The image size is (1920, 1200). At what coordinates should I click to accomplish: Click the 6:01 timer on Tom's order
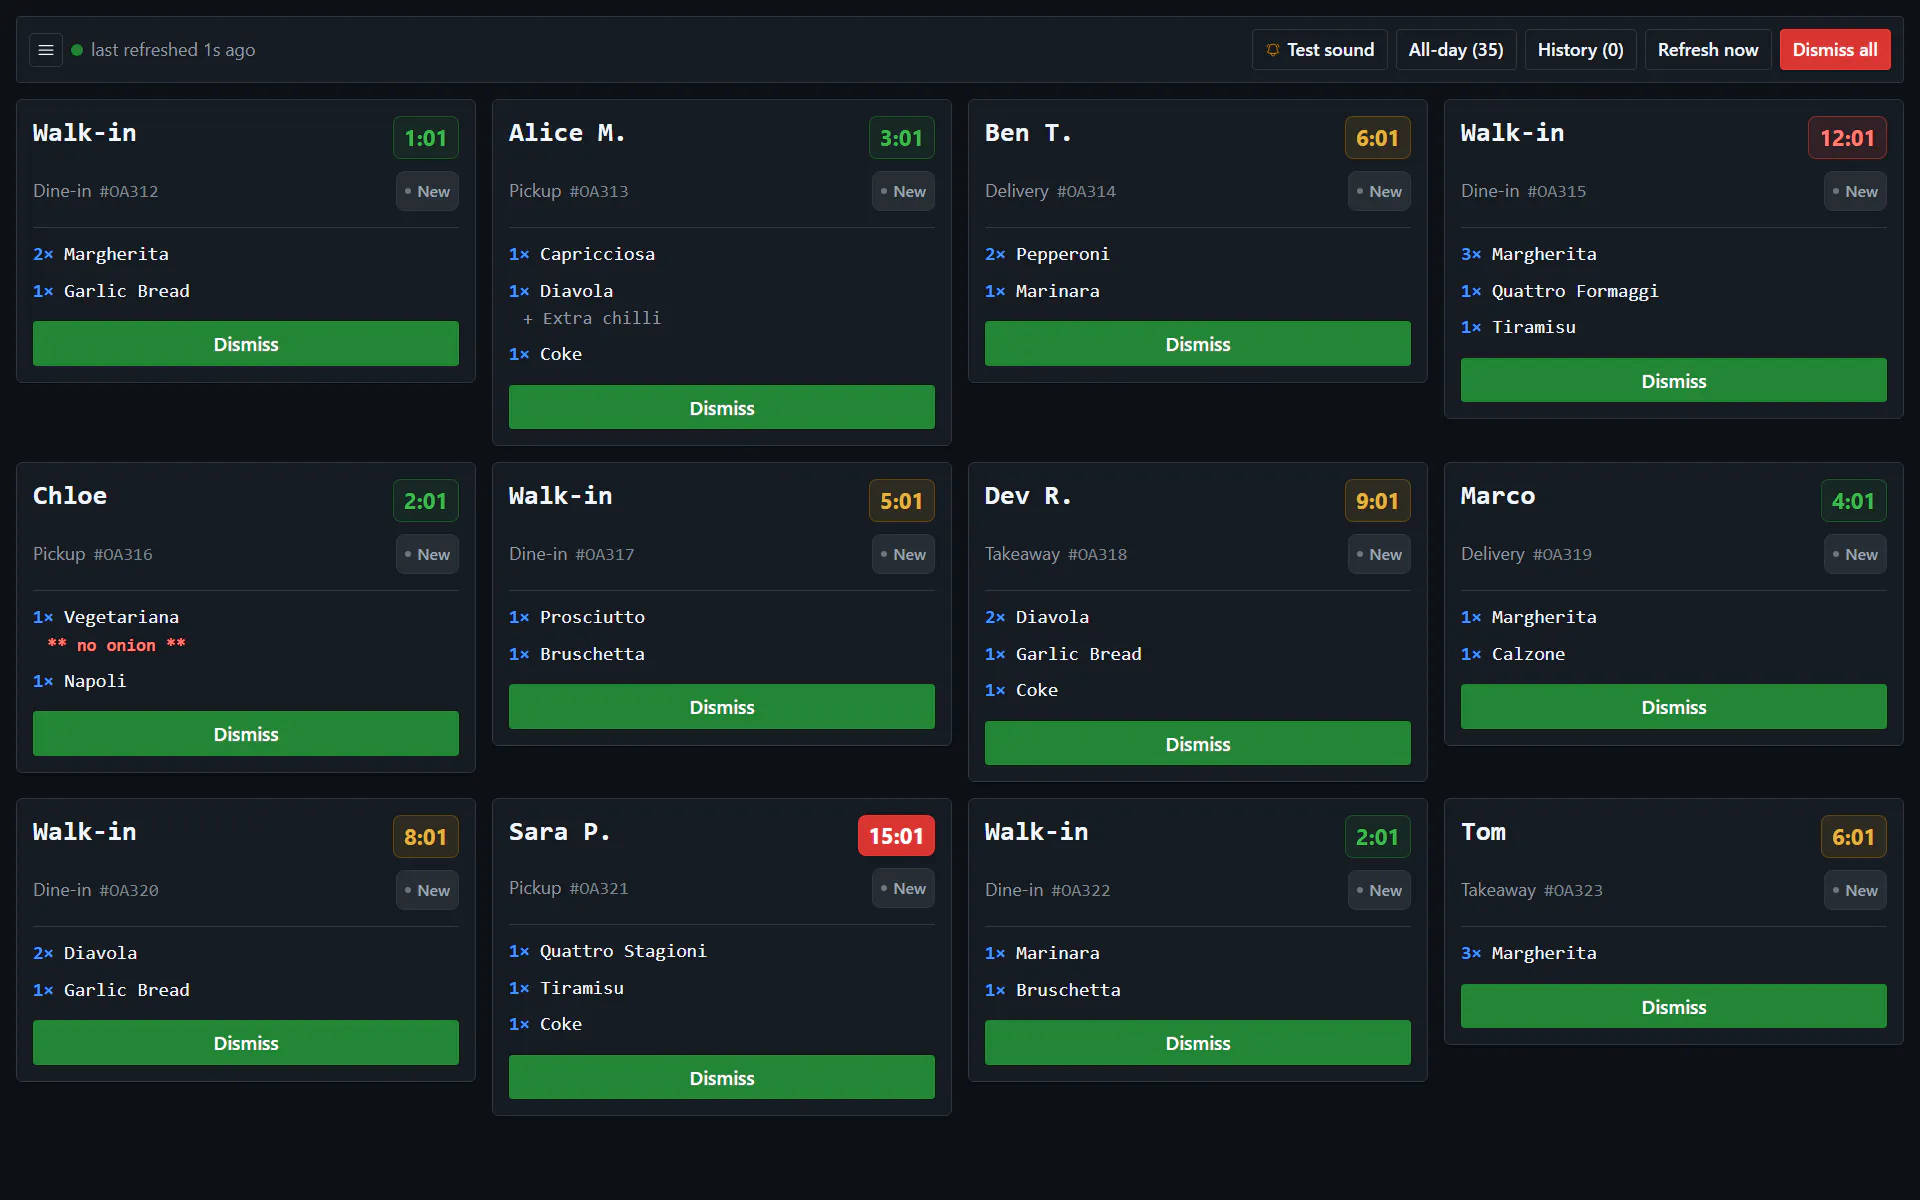(1853, 837)
